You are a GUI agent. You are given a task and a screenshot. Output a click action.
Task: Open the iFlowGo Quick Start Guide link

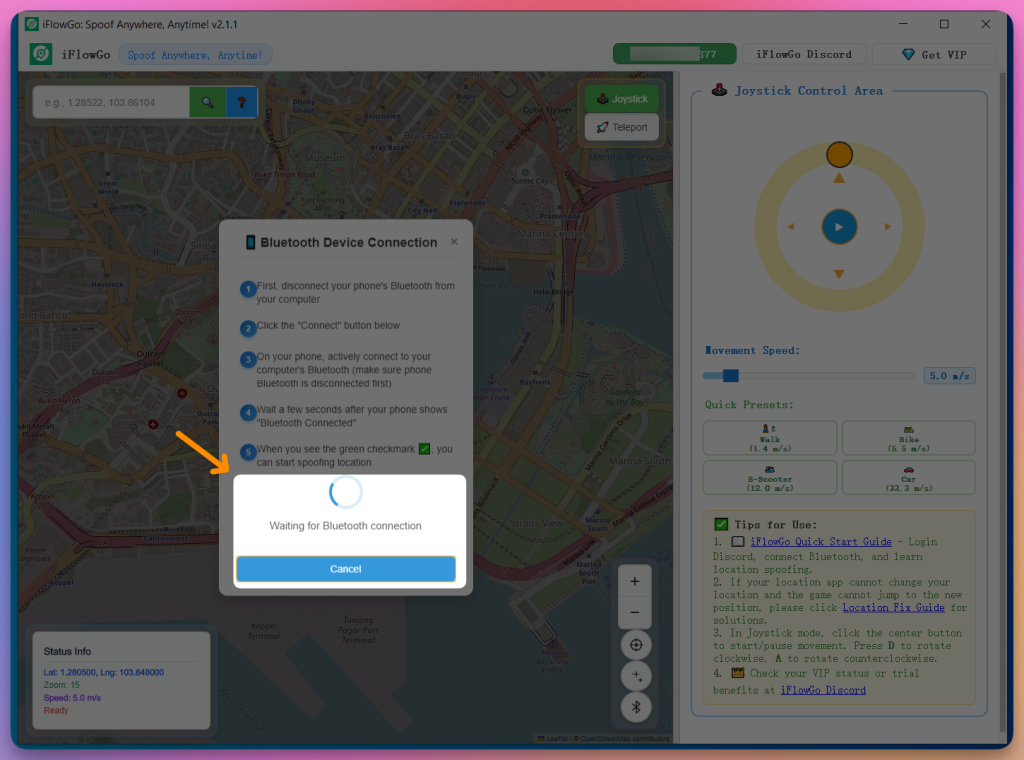pyautogui.click(x=821, y=542)
